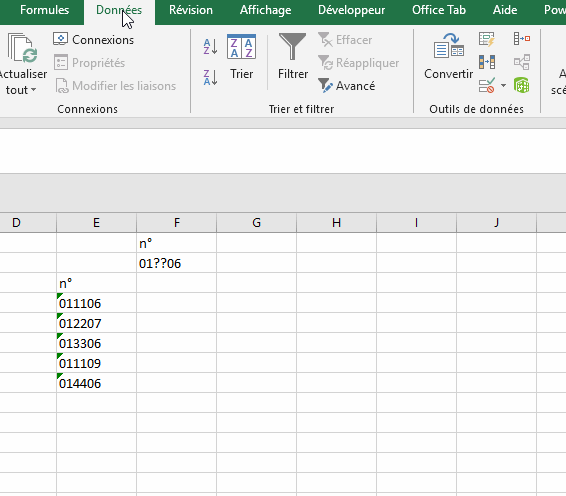Screen dimensions: 566x496
Task: Open the Avancé advanced filter
Action: pos(347,86)
